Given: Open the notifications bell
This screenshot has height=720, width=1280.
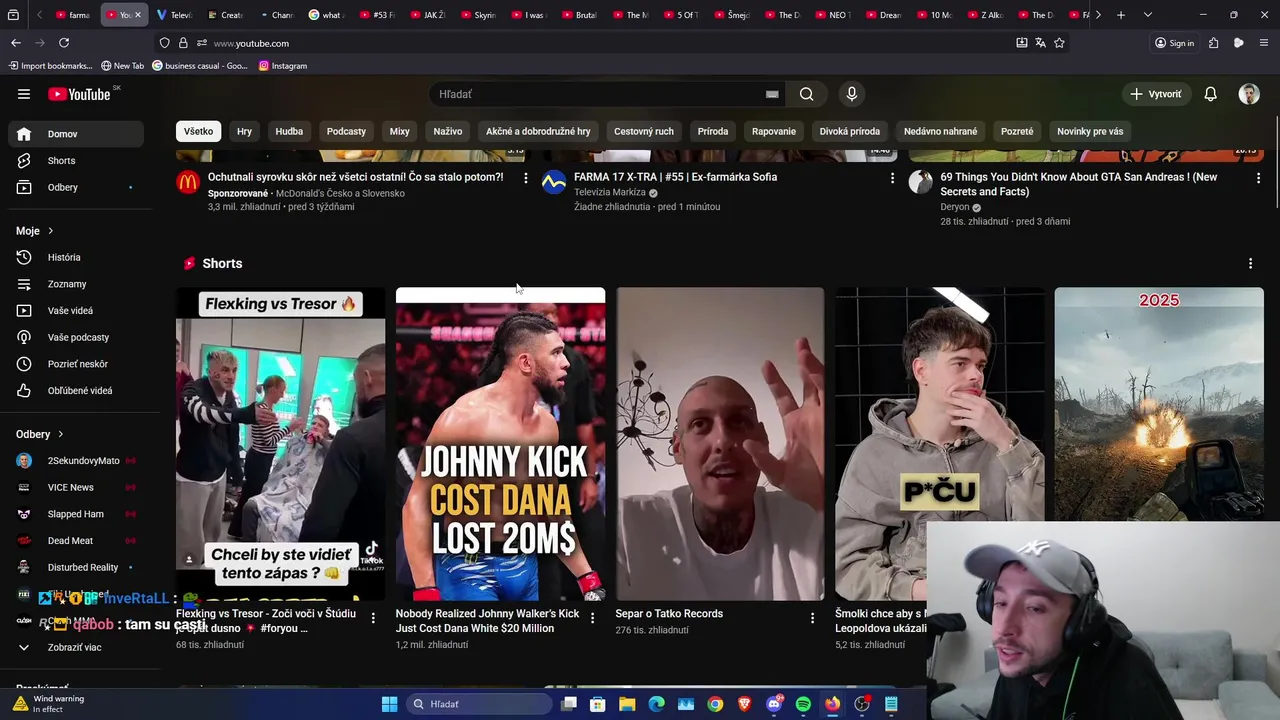Looking at the screenshot, I should pyautogui.click(x=1210, y=94).
